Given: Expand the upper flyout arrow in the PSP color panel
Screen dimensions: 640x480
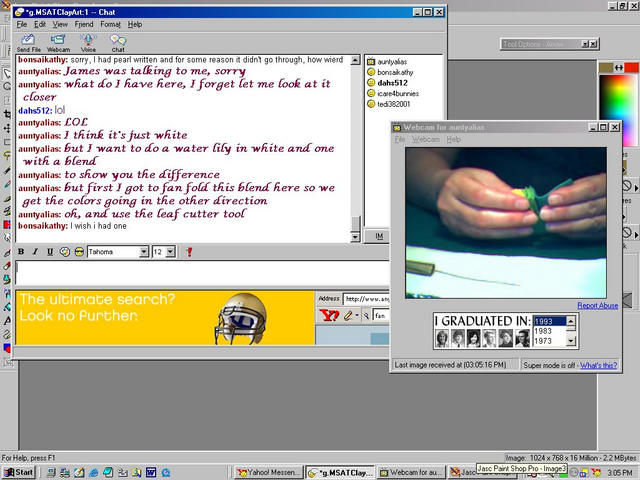Looking at the screenshot, I should click(x=636, y=188).
